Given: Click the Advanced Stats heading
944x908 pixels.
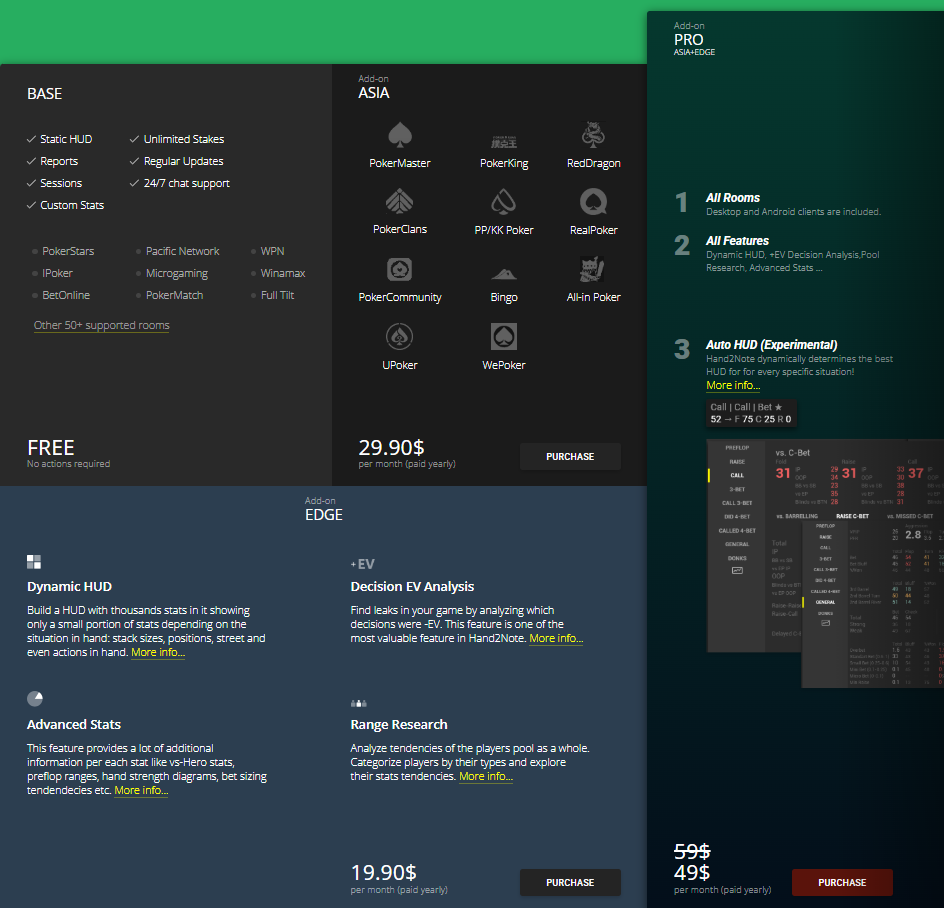Looking at the screenshot, I should [x=73, y=724].
